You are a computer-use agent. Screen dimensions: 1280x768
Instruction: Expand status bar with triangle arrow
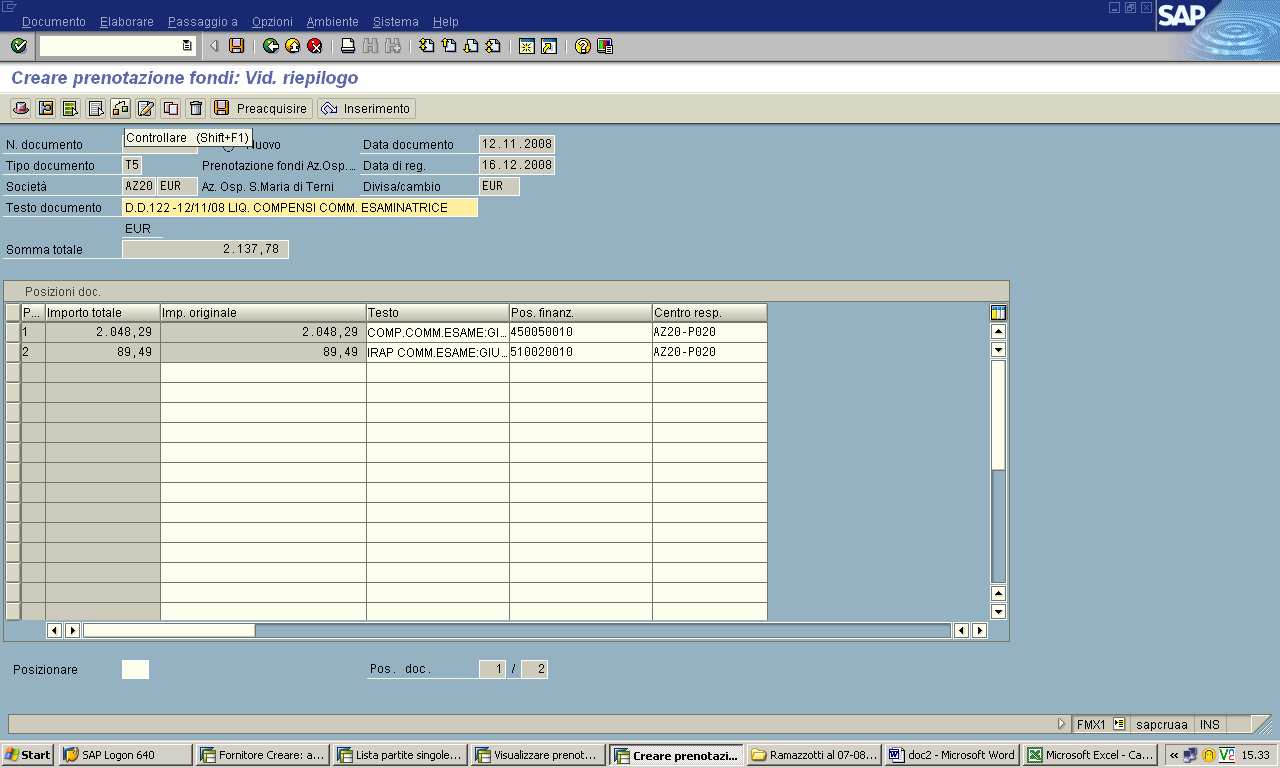1062,724
